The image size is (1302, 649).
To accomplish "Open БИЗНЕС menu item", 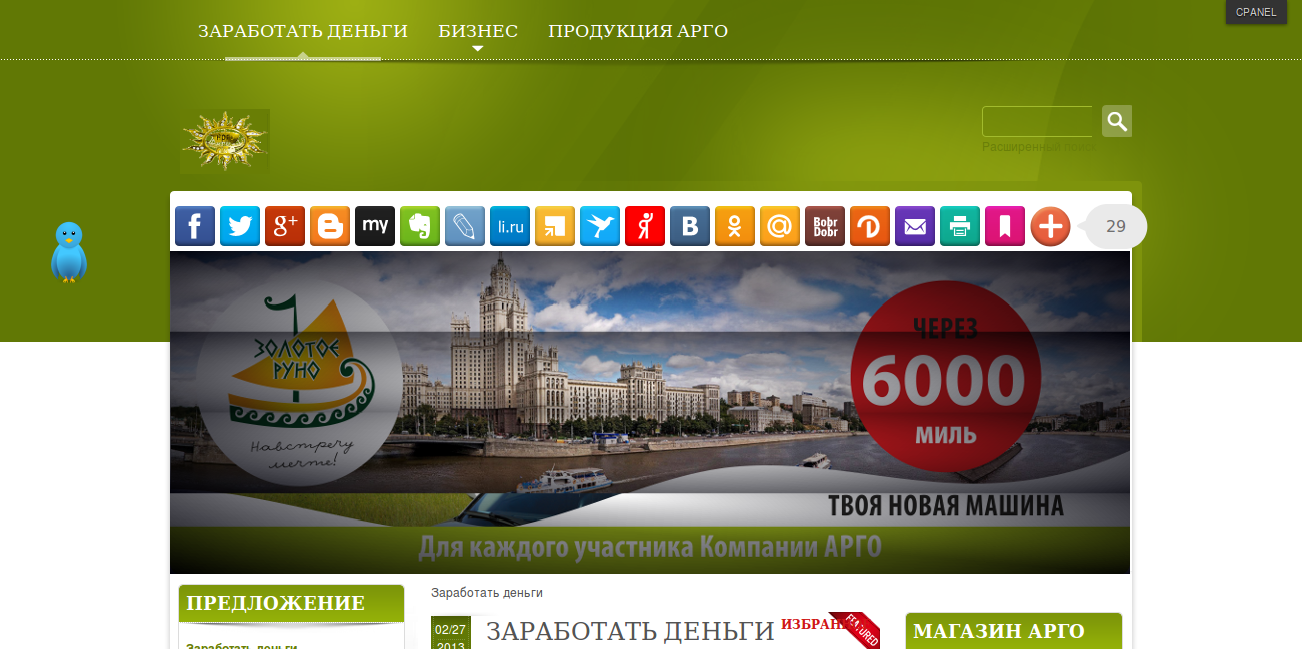I will point(478,31).
